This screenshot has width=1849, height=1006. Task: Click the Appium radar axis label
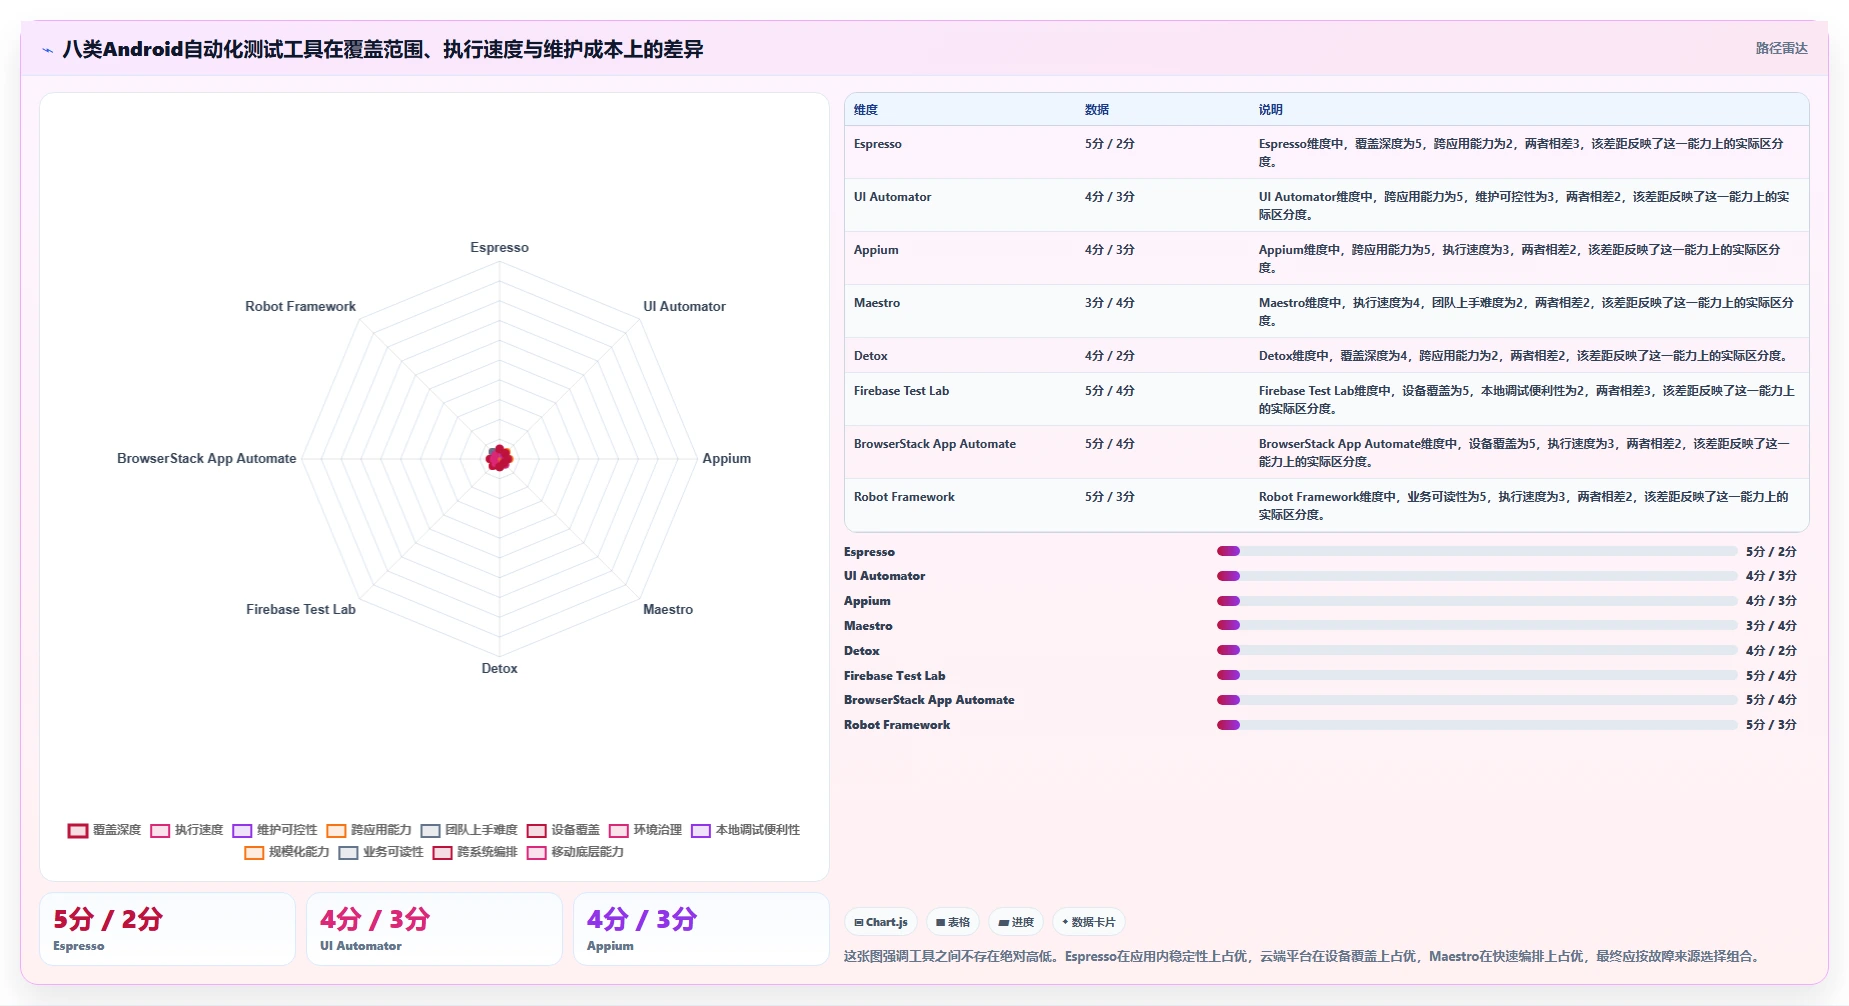point(726,458)
